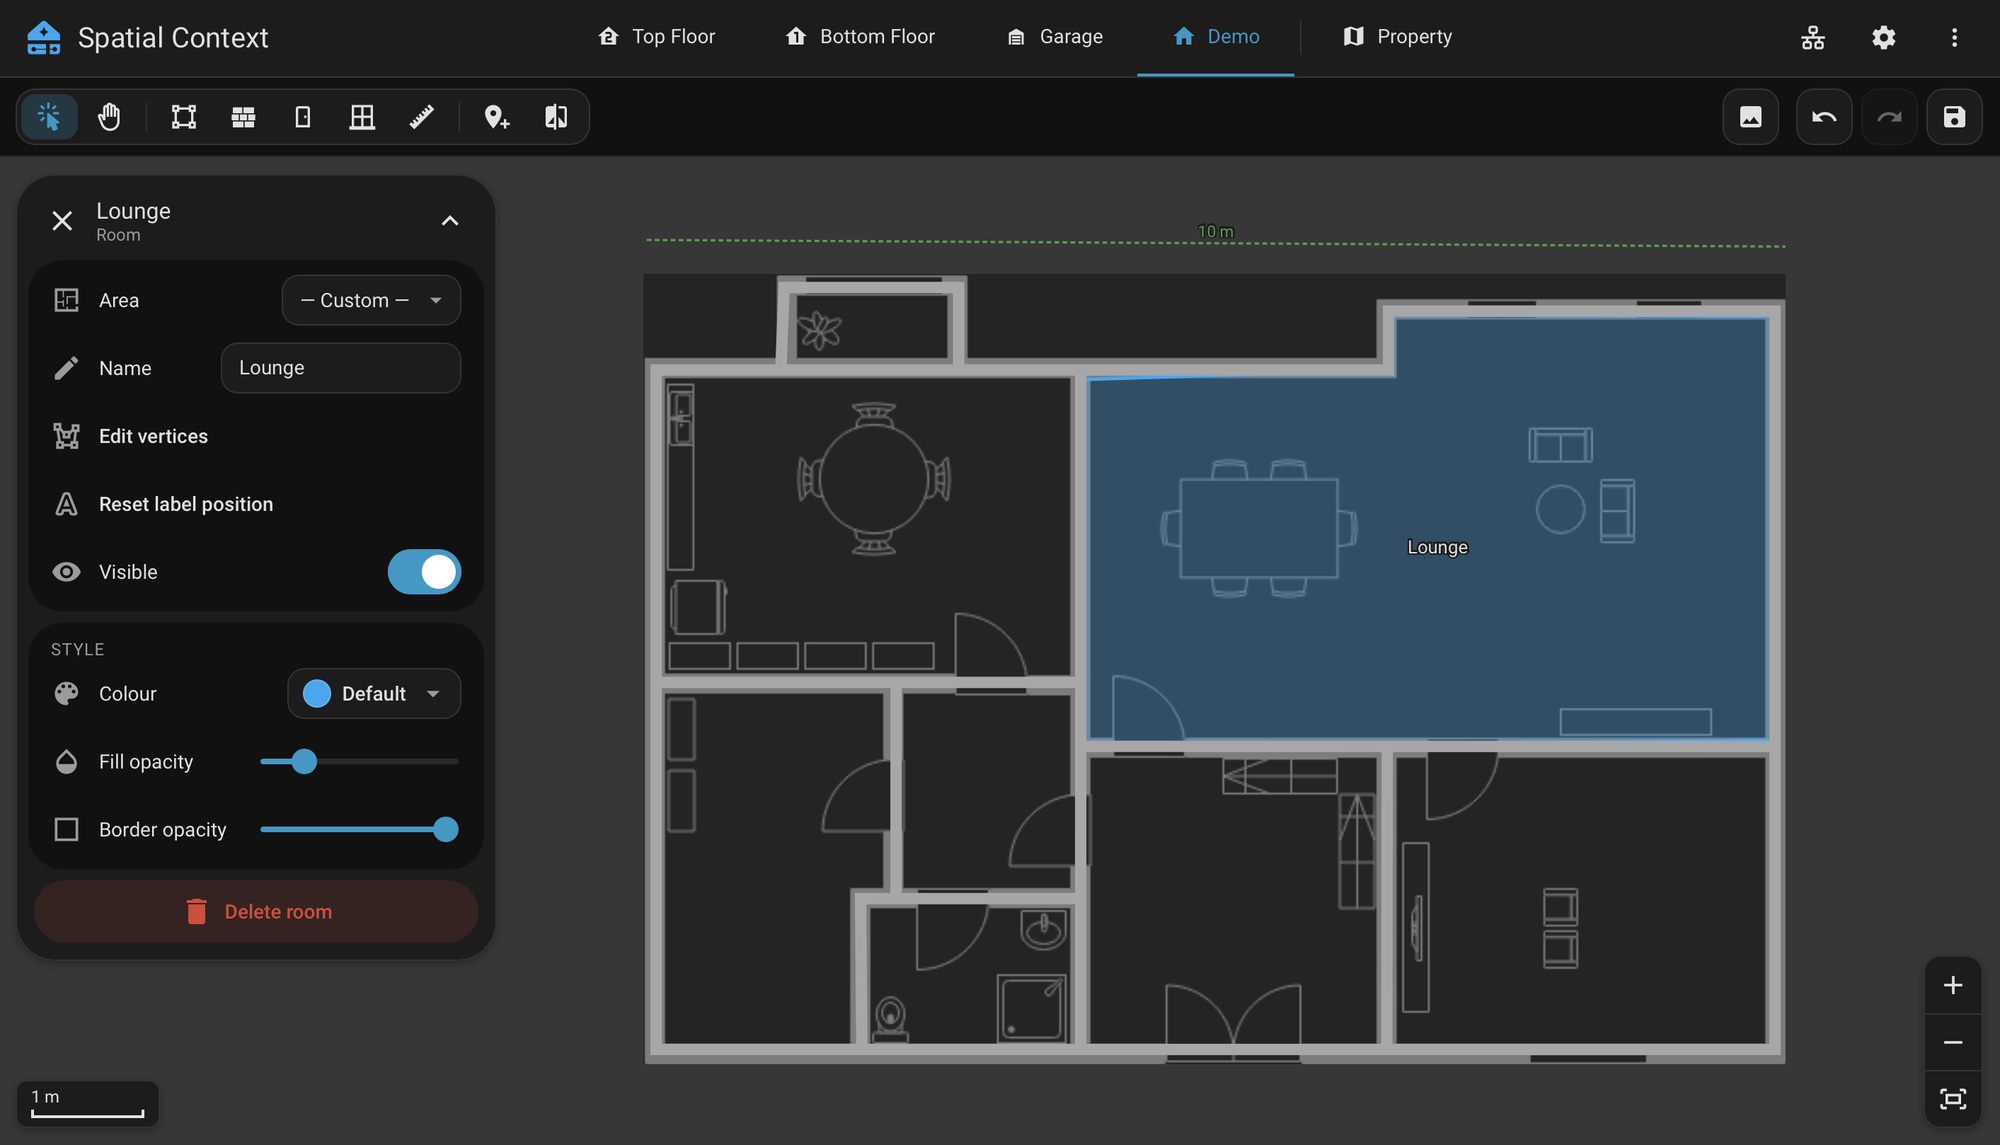Image resolution: width=2000 pixels, height=1145 pixels.
Task: Save the floor plan
Action: pyautogui.click(x=1954, y=117)
